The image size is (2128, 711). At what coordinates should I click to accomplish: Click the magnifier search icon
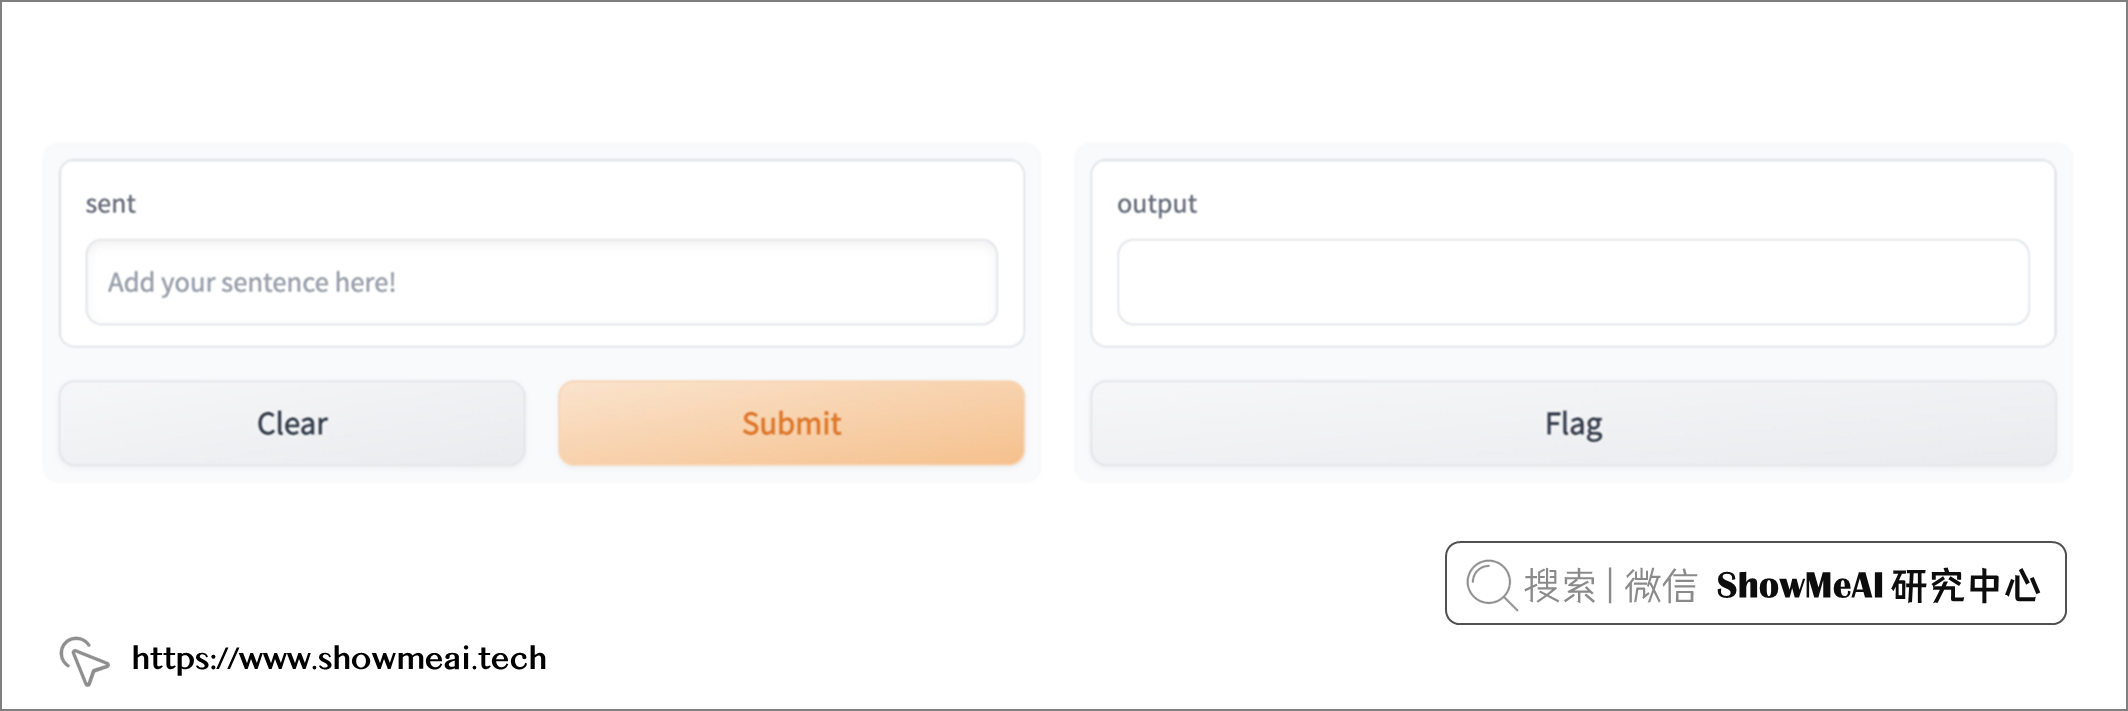(x=1491, y=584)
